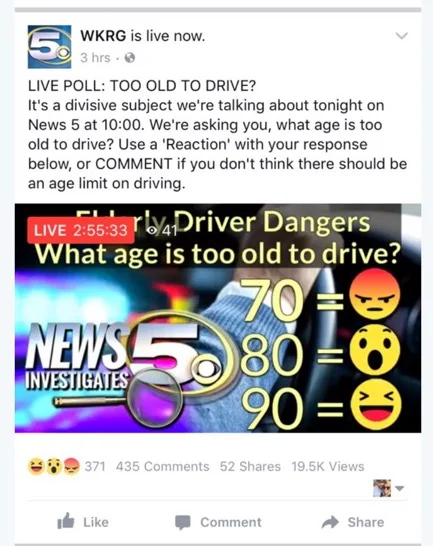Open the post options chevron menu

[x=402, y=36]
